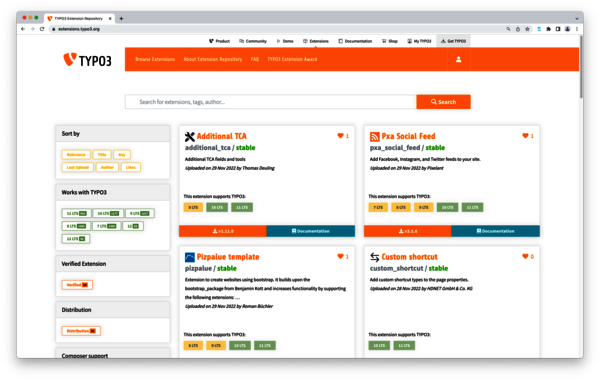
Task: Filter by 7 LTS in Works with TYPO3
Action: point(106,226)
